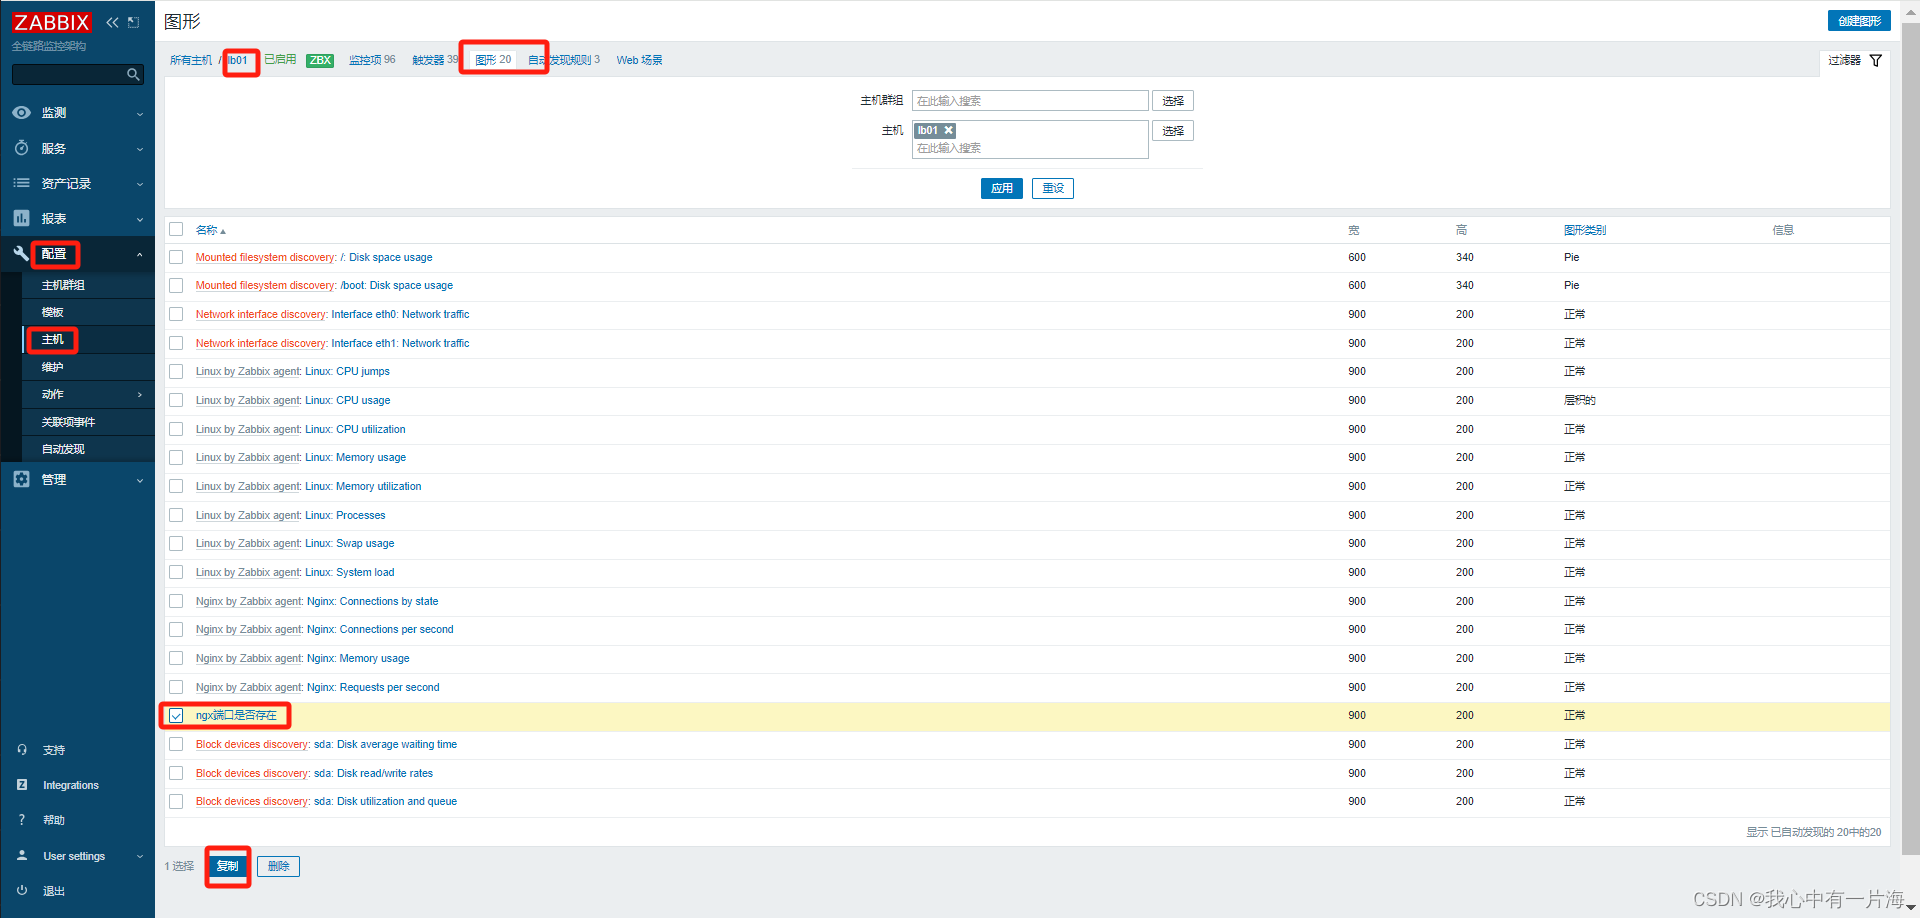The width and height of the screenshot is (1920, 918).
Task: Click the sidebar search box
Action: tap(77, 74)
